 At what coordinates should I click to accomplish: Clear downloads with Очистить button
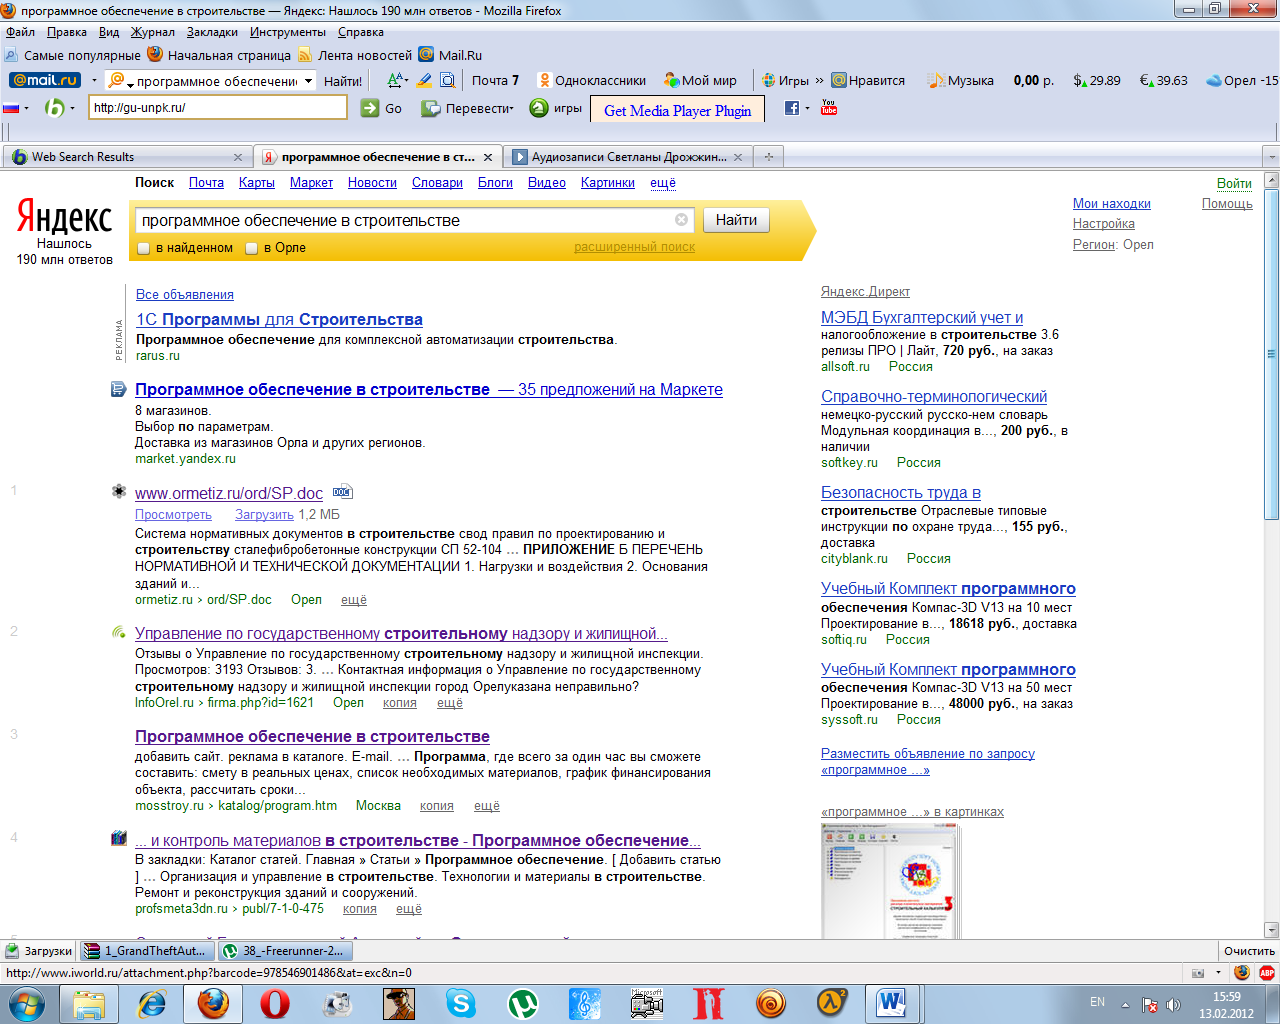coord(1249,951)
